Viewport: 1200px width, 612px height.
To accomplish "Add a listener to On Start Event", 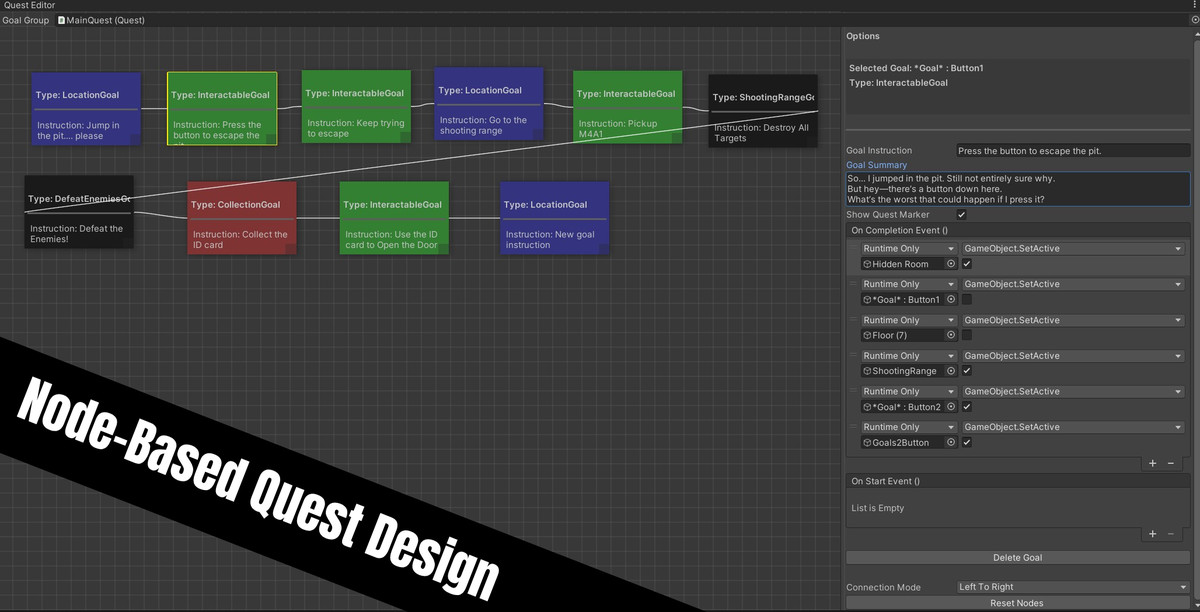I will (1152, 534).
